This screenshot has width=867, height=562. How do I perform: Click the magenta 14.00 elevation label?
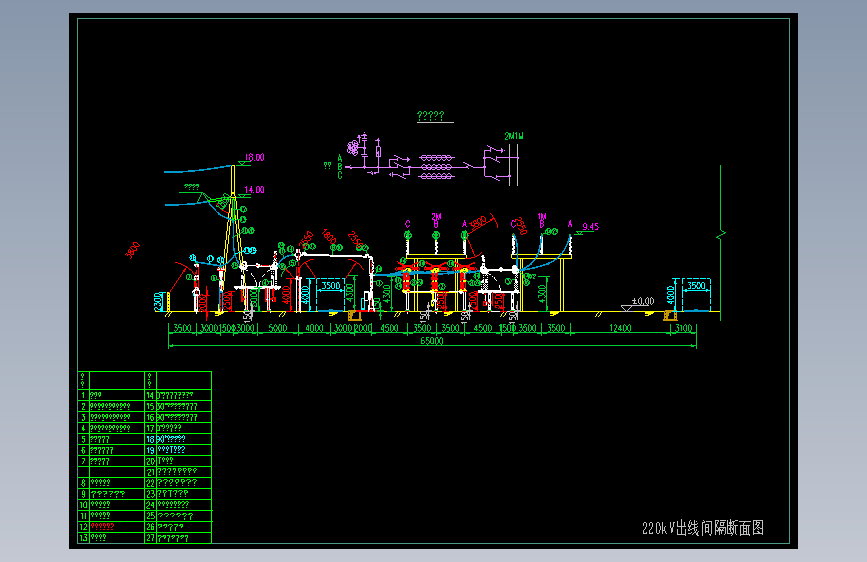coord(255,190)
